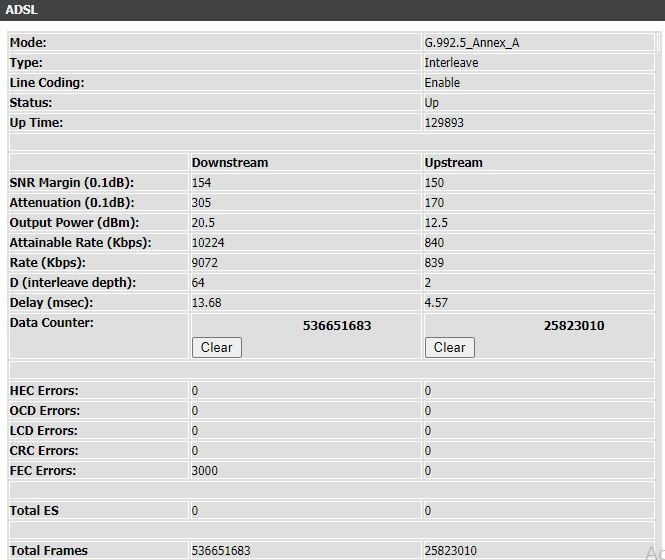Select the downstream Attainable Rate value 10224
Image resolution: width=665 pixels, height=560 pixels.
[x=208, y=243]
